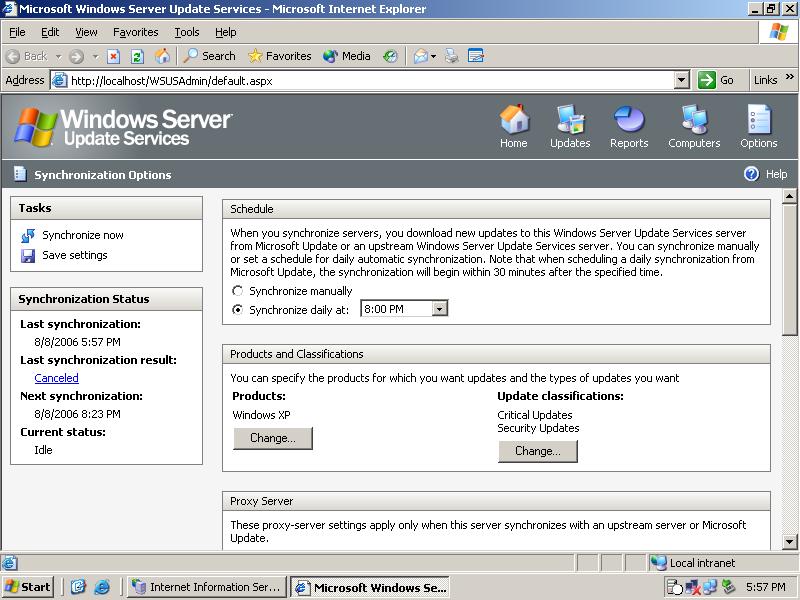Open the Mail button dropdown arrow
800x600 pixels.
[433, 56]
